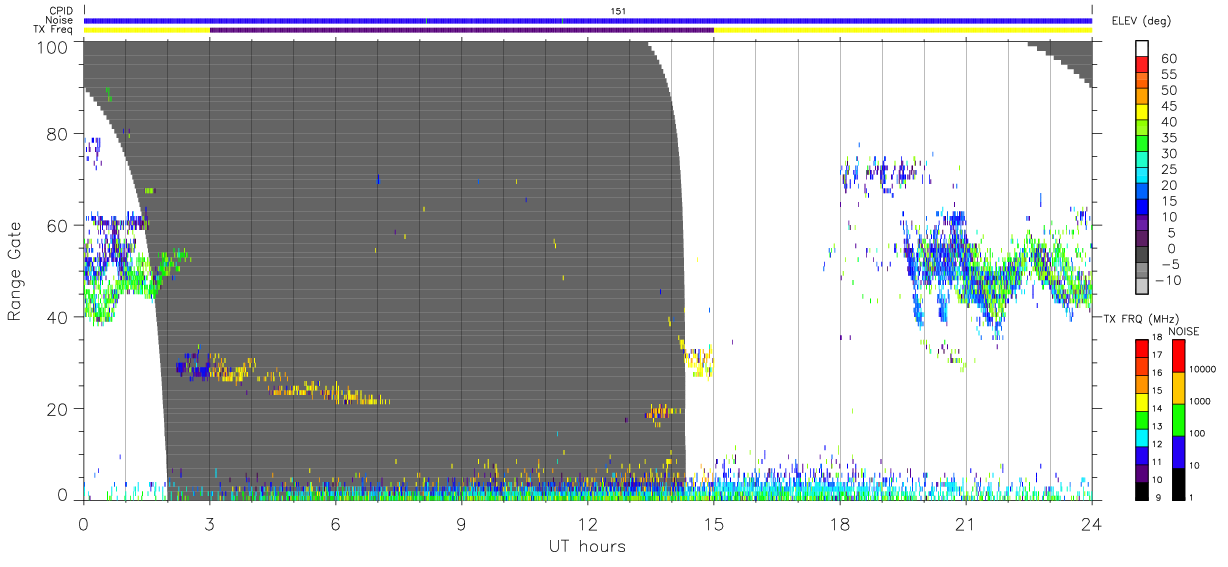Click the 3 tick on UT hours axis
Viewport: 1228px width, 567px height.
(x=210, y=523)
